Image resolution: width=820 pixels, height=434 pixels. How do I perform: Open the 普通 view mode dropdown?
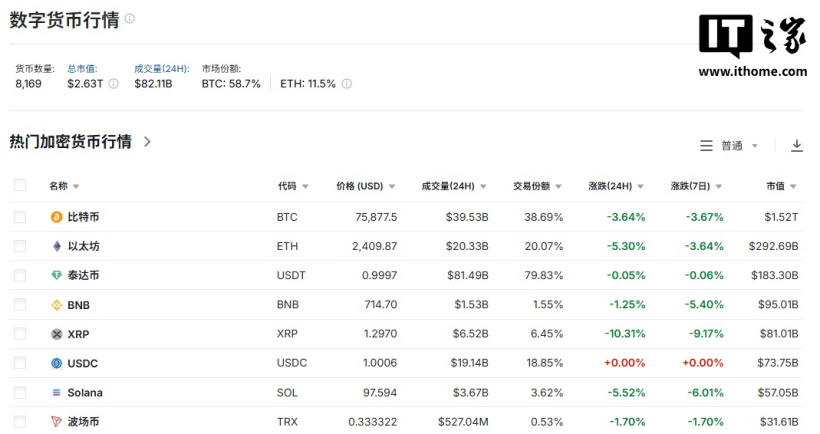click(739, 146)
